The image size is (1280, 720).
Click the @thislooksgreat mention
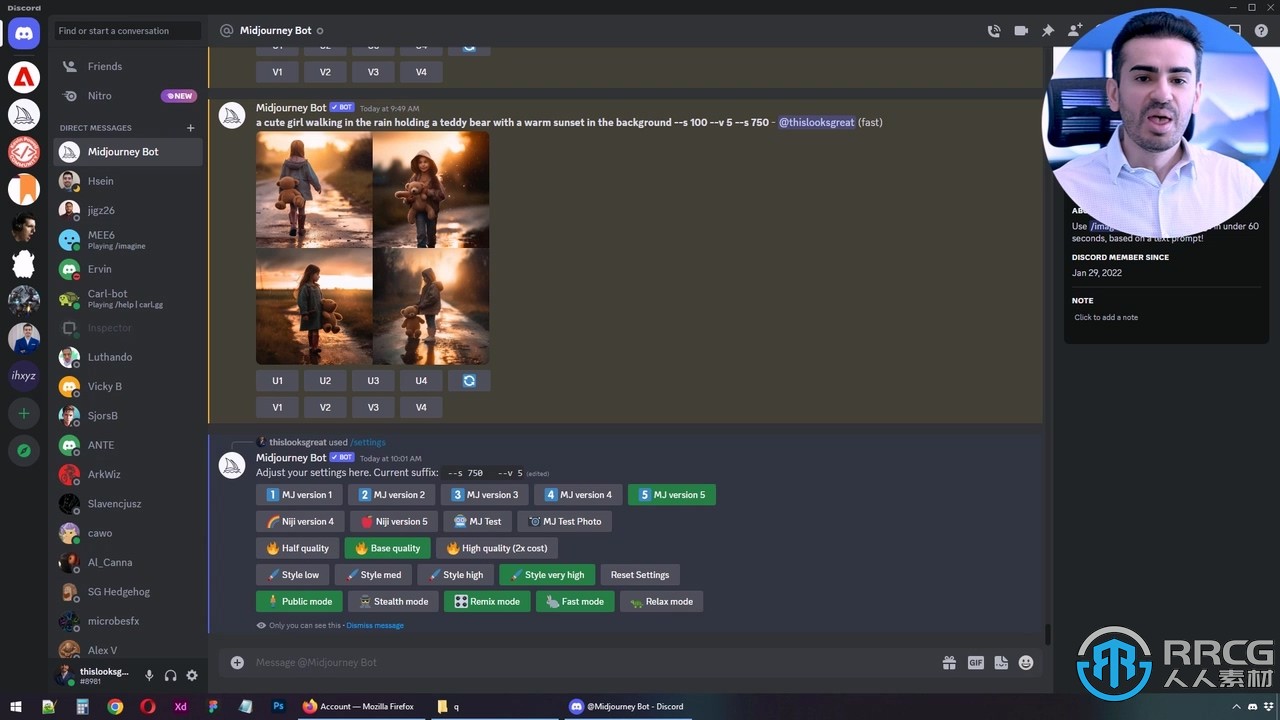[816, 122]
